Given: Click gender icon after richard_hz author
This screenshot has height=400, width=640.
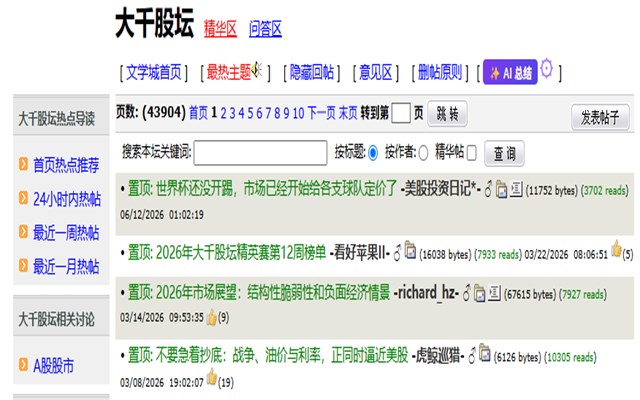Looking at the screenshot, I should point(466,293).
